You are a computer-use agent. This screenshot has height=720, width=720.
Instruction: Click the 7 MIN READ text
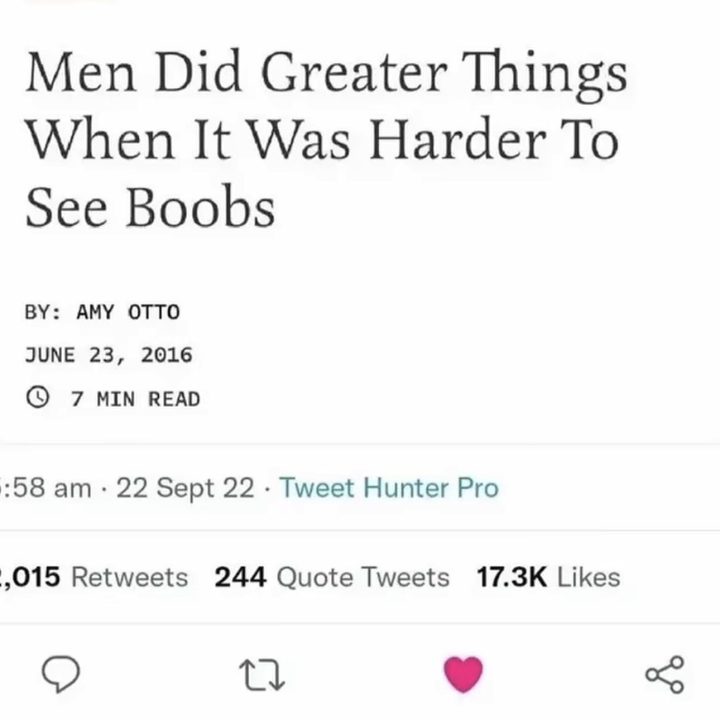[x=135, y=399]
